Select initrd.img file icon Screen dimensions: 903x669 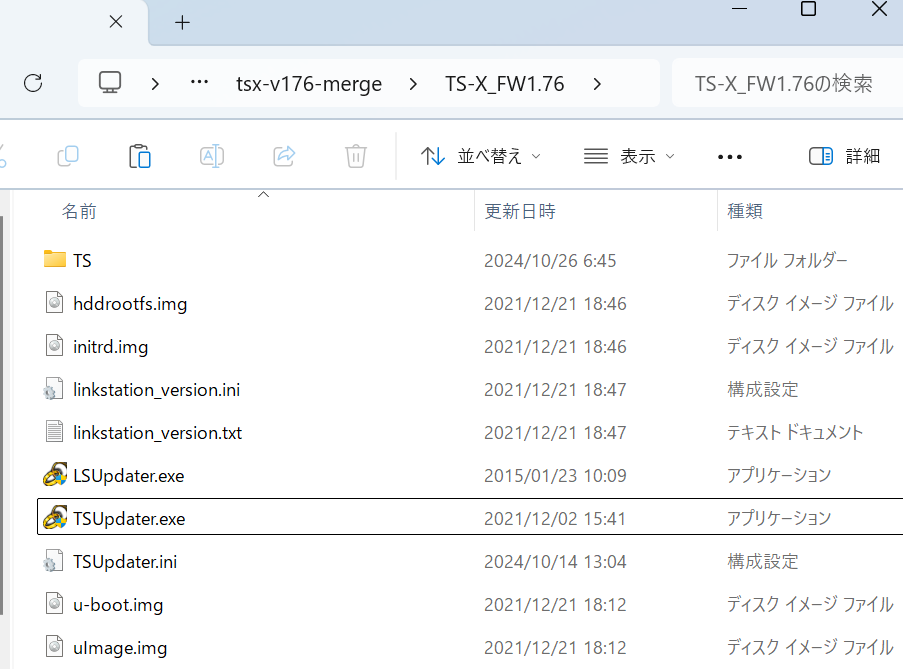pyautogui.click(x=55, y=345)
